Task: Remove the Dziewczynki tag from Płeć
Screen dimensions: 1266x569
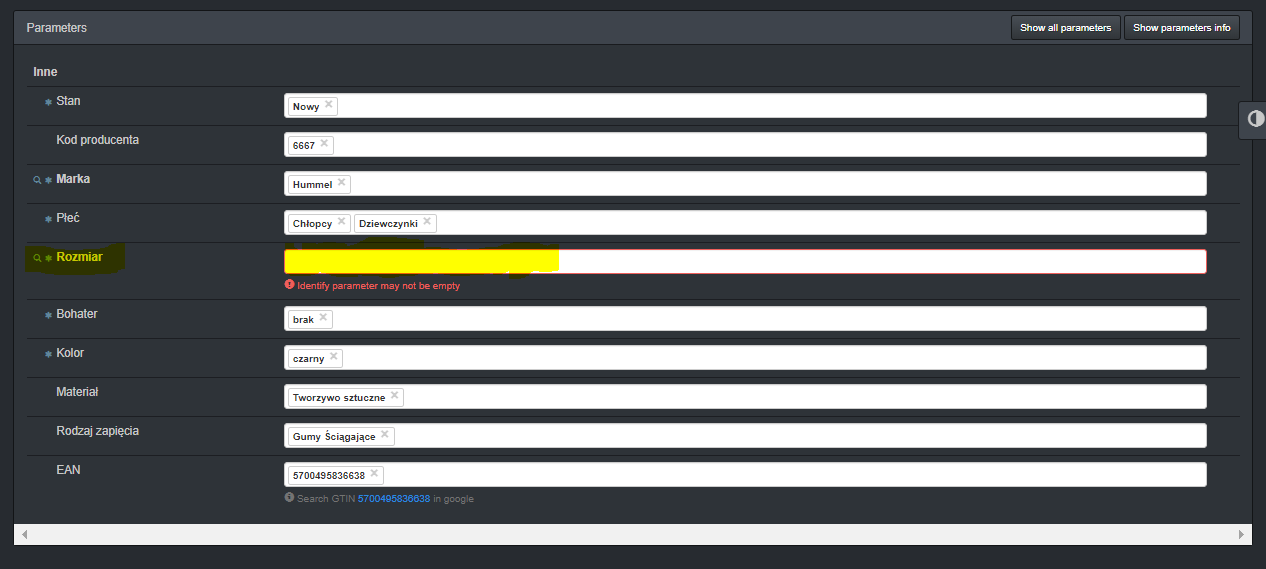Action: [427, 222]
